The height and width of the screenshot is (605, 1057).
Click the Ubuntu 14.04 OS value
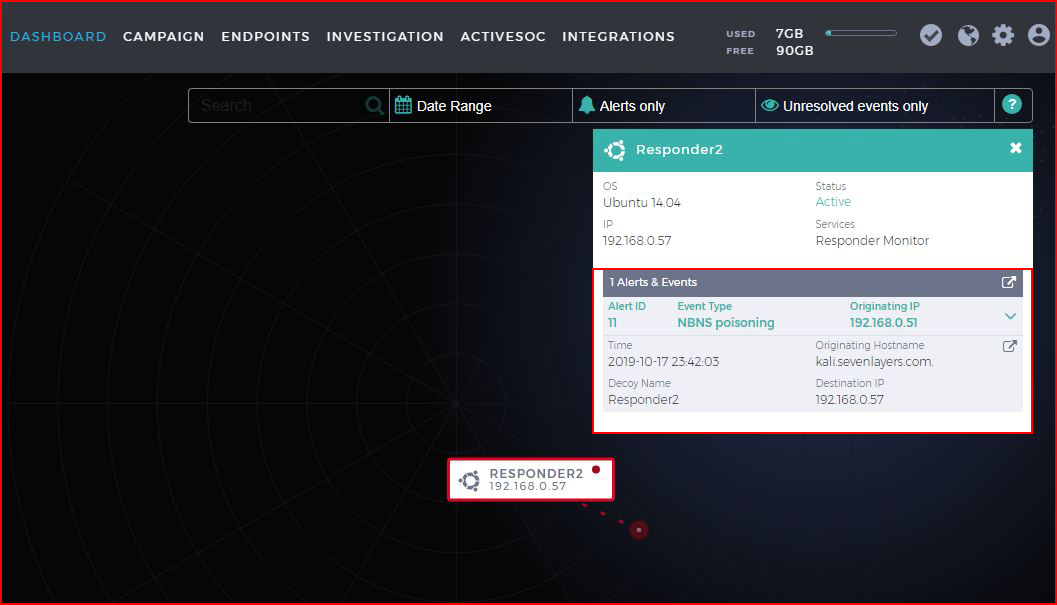click(x=642, y=202)
